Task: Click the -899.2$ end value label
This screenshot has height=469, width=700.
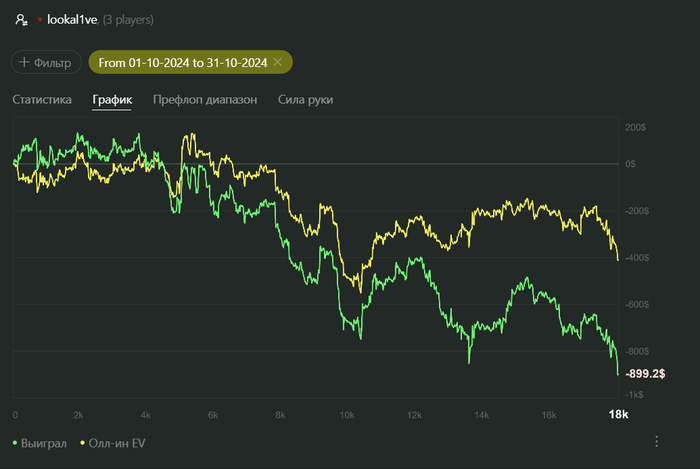Action: pos(645,374)
